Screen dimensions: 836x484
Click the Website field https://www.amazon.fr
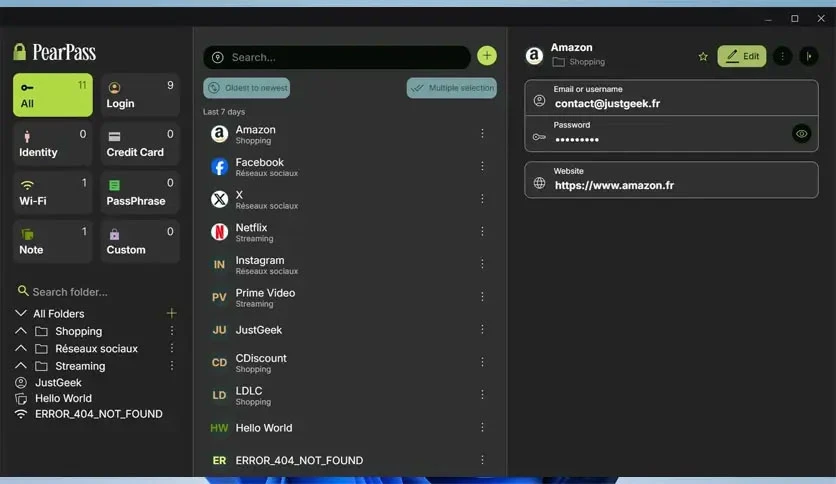pyautogui.click(x=671, y=180)
